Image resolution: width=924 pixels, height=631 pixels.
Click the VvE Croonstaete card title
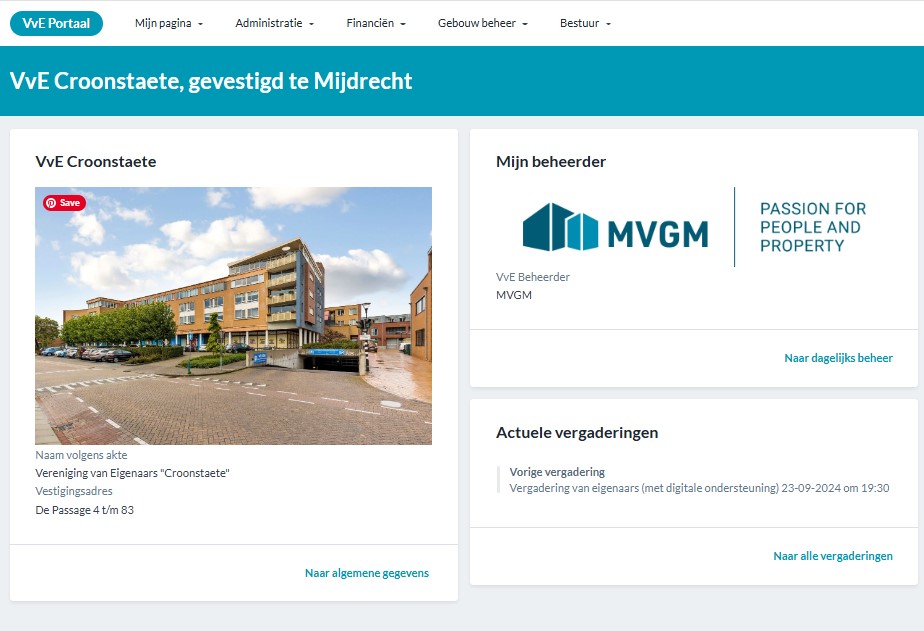tap(96, 161)
